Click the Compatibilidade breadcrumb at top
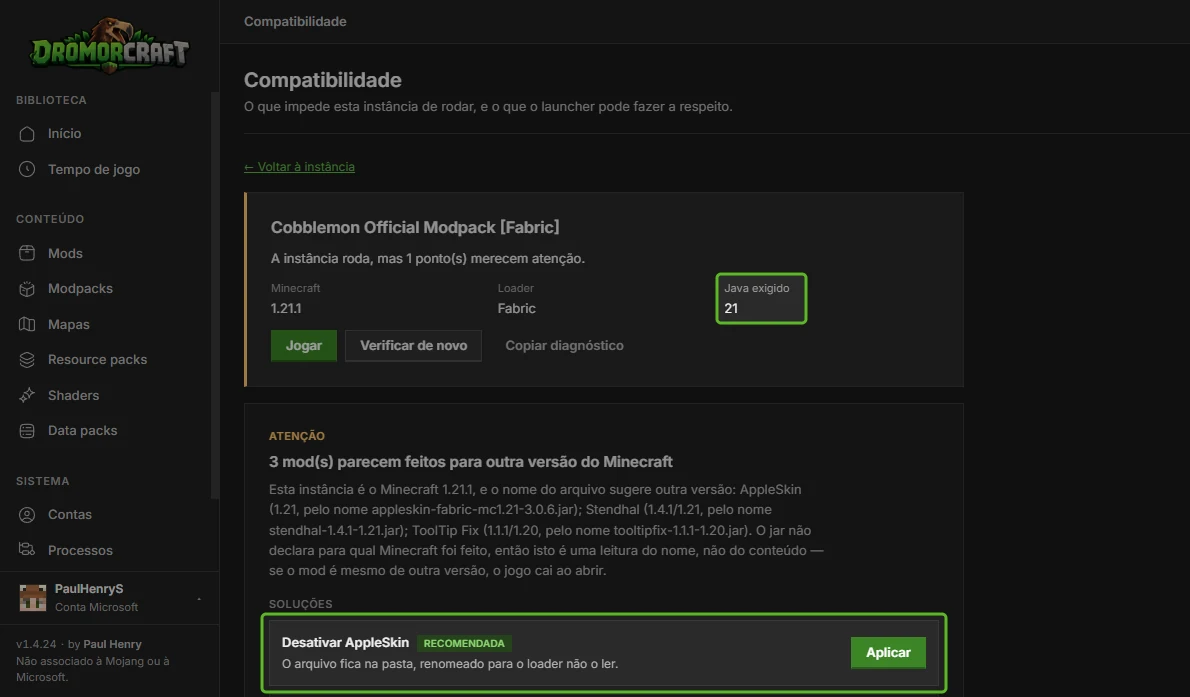 point(295,21)
